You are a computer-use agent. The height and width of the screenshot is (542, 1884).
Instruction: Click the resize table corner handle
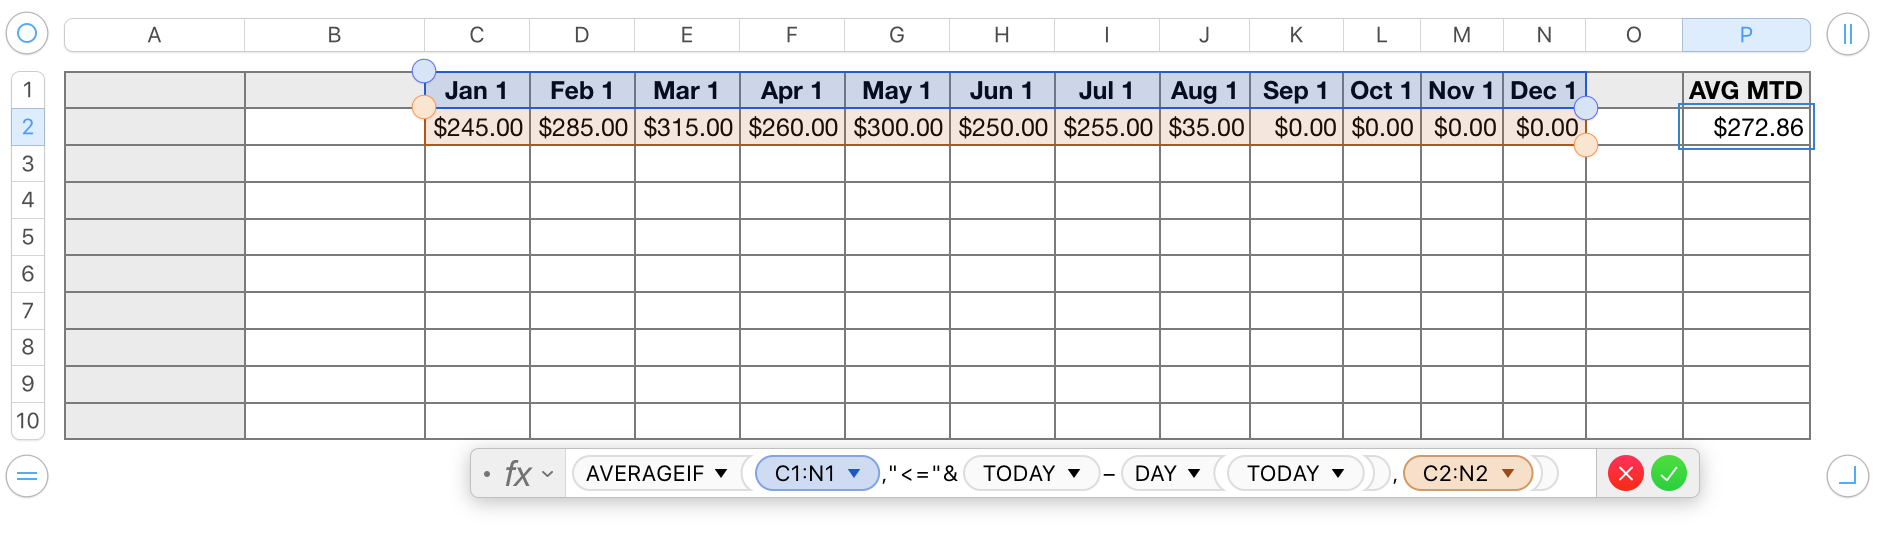click(1846, 475)
